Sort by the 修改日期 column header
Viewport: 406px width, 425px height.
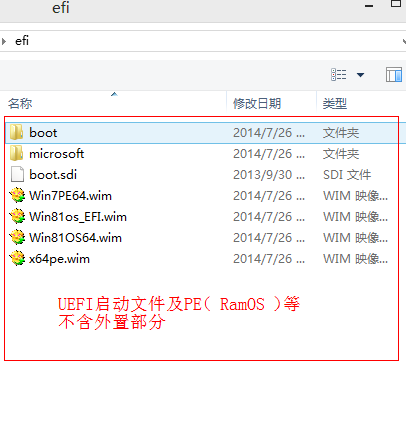pos(257,103)
